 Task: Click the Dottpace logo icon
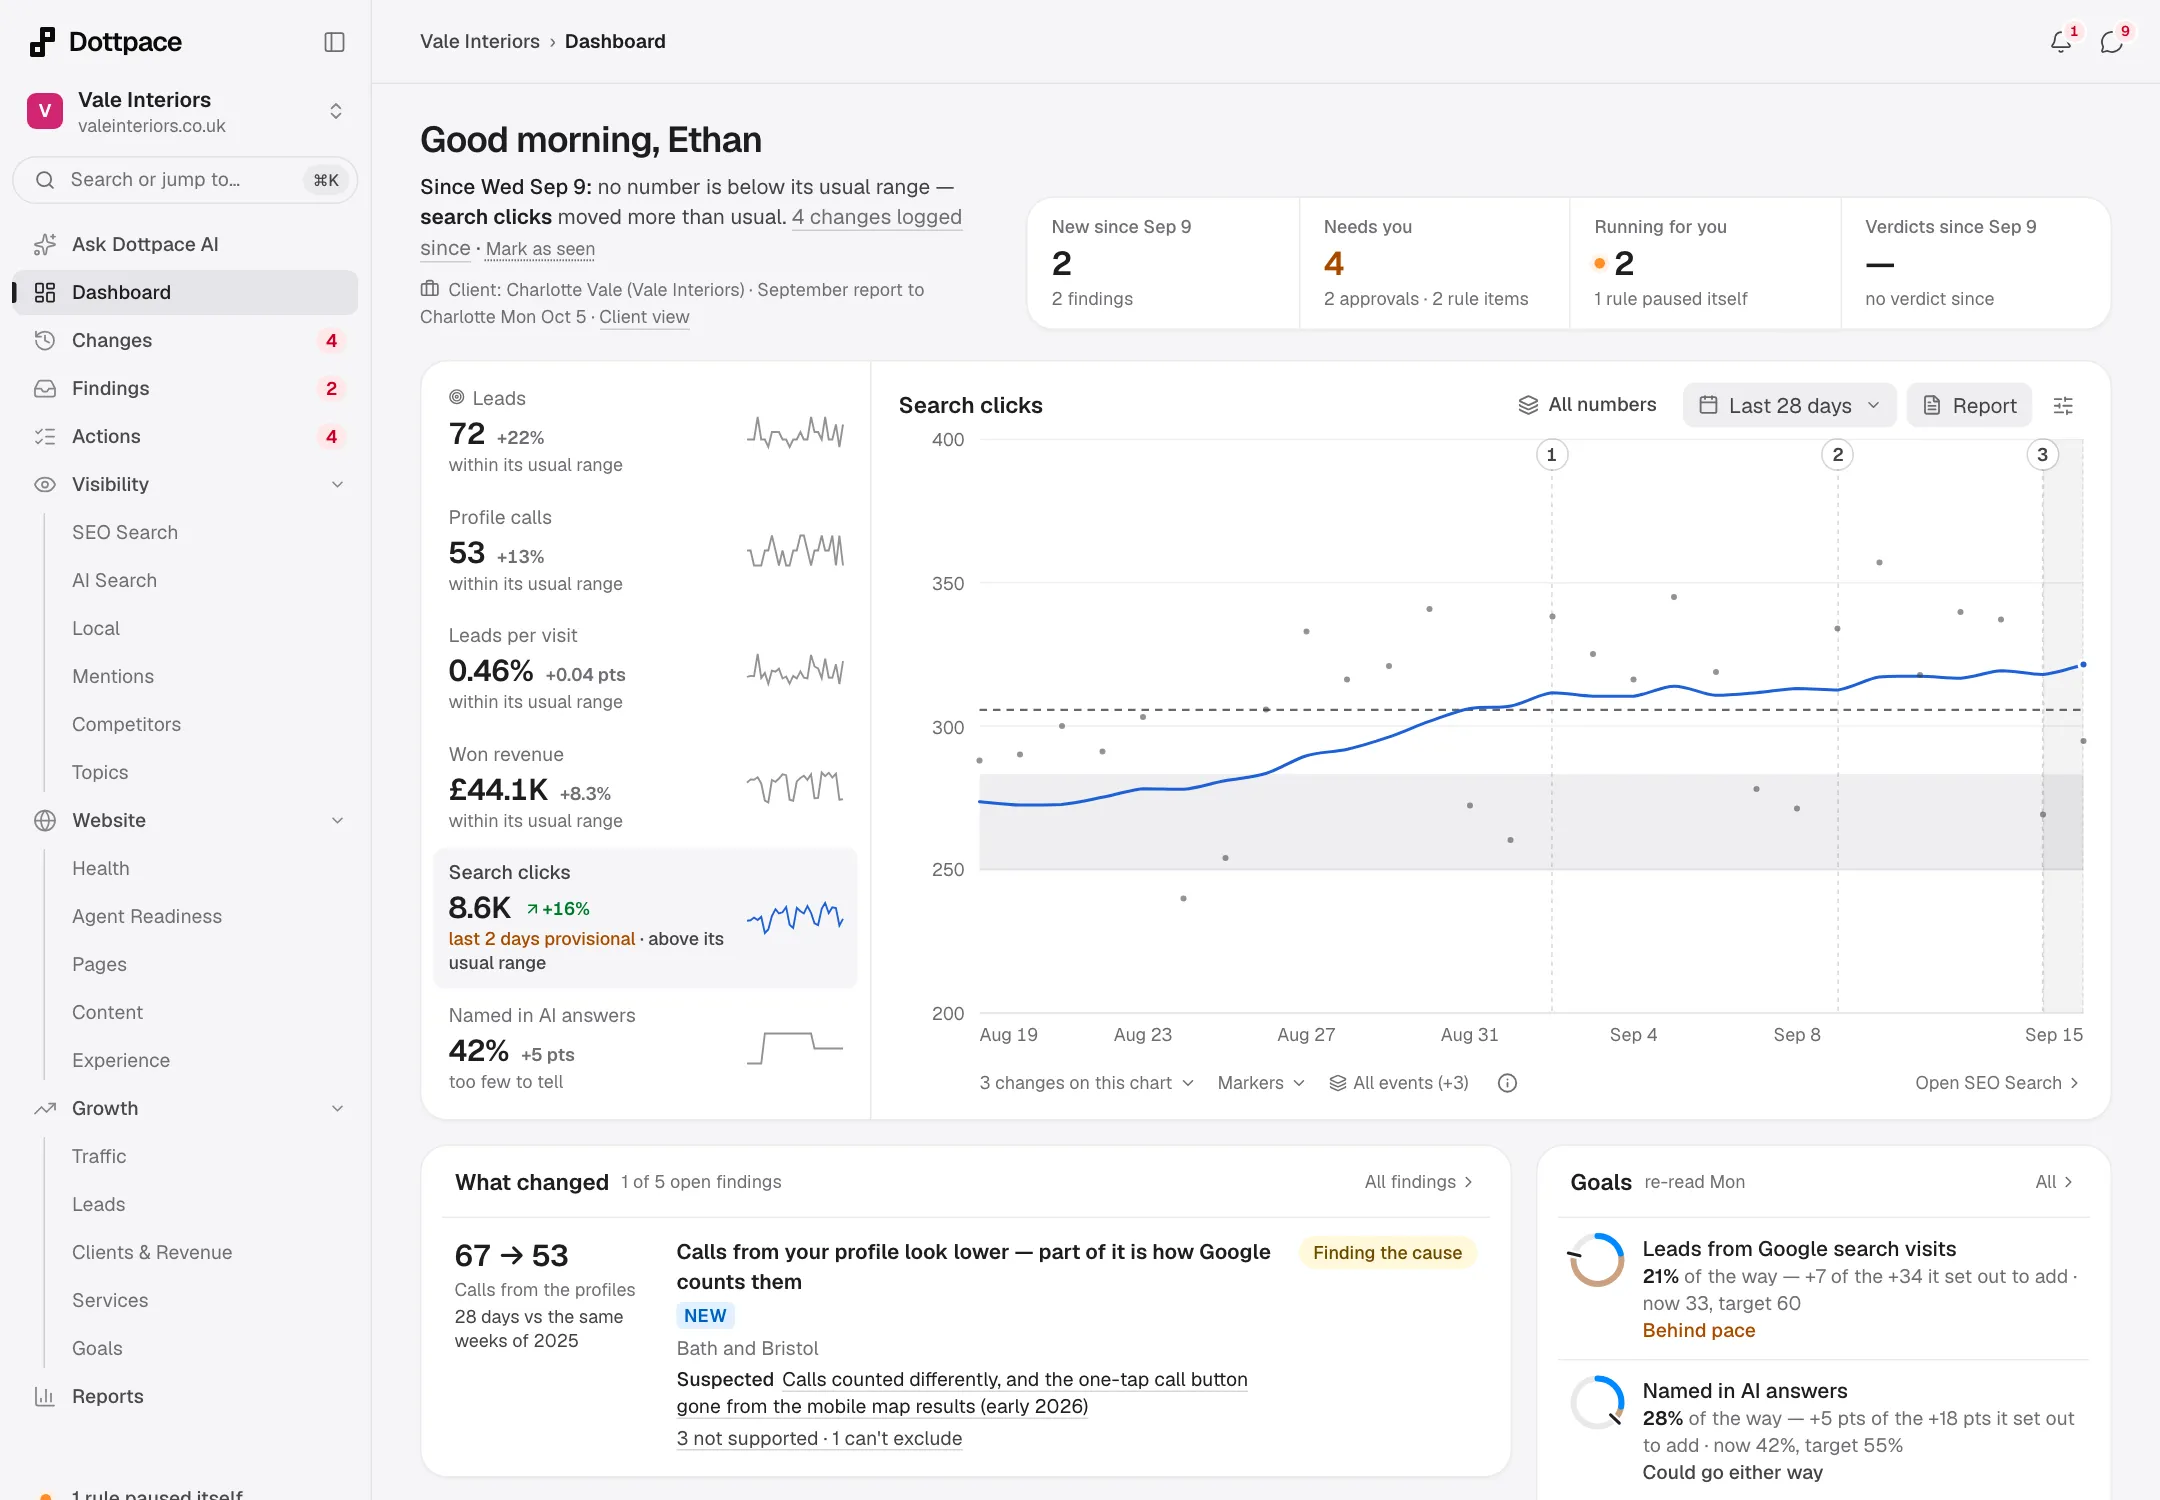click(x=42, y=42)
